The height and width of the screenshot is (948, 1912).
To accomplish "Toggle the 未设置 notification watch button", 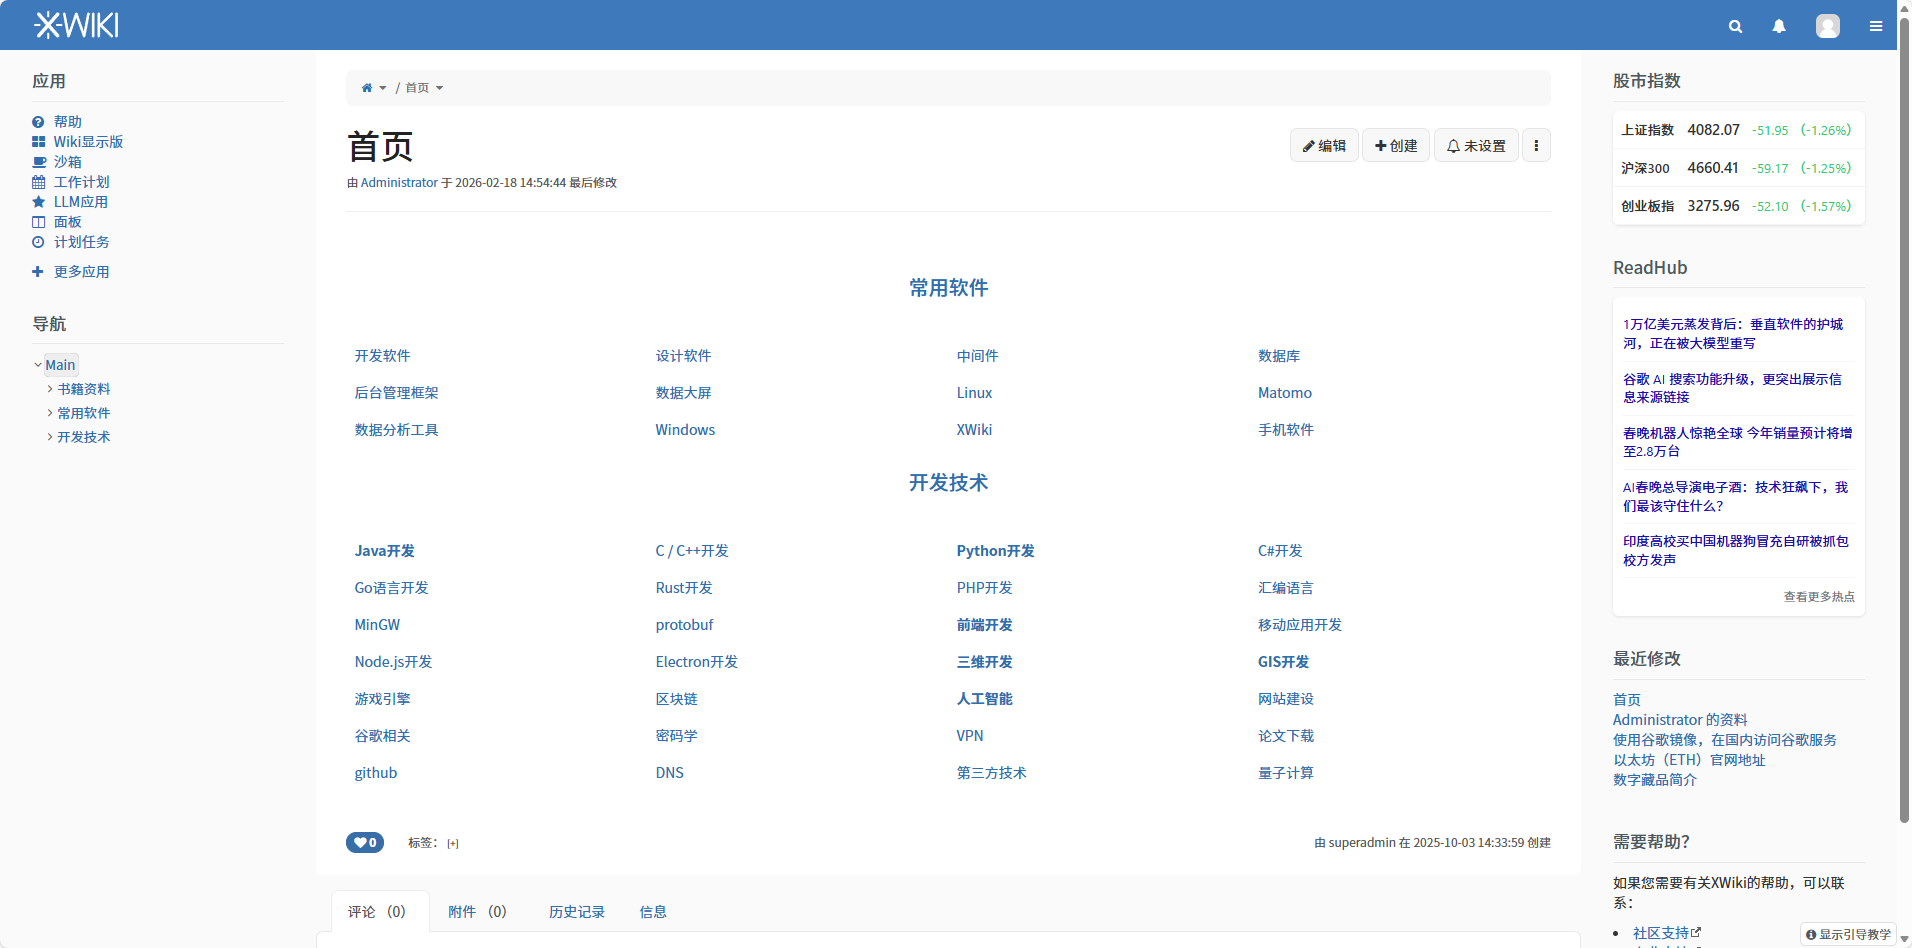I will click(x=1476, y=146).
